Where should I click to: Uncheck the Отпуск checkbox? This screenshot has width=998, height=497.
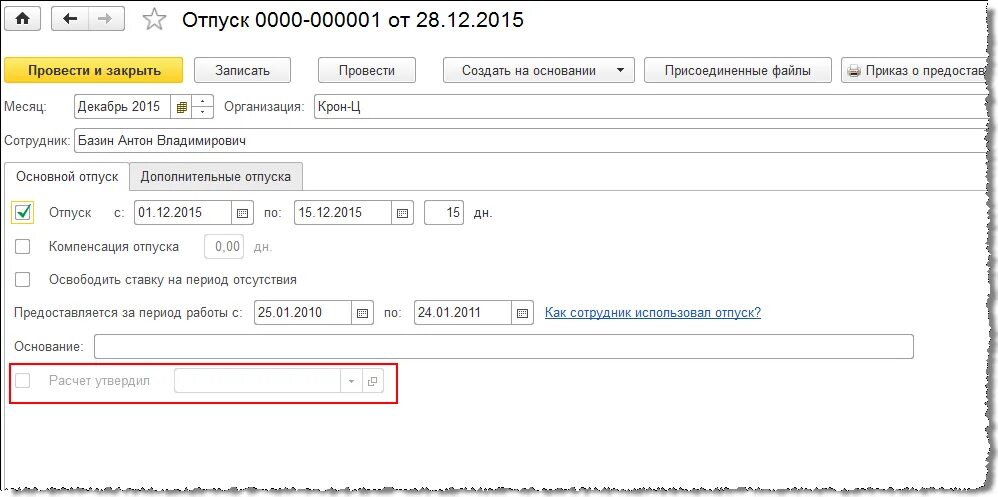(23, 213)
